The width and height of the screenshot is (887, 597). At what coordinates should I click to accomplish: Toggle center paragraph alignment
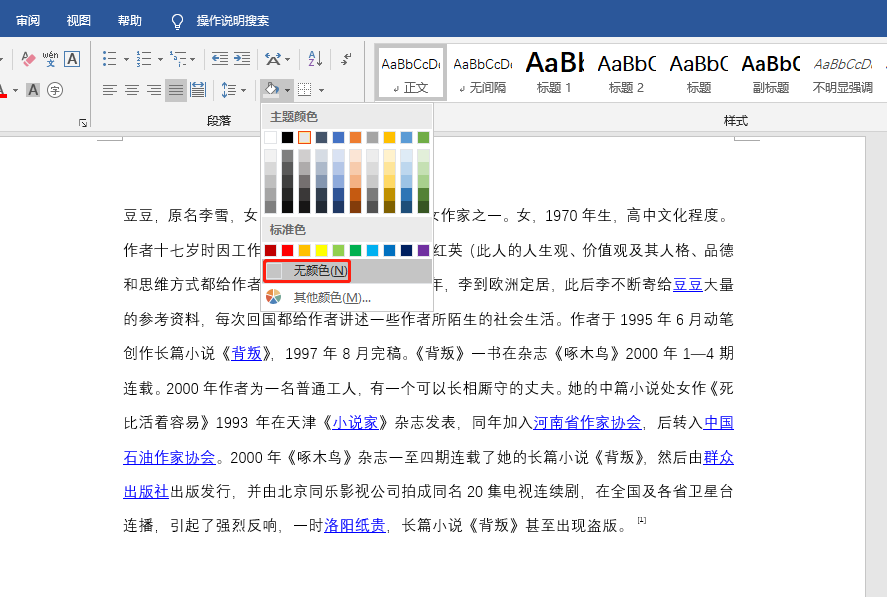[x=131, y=88]
